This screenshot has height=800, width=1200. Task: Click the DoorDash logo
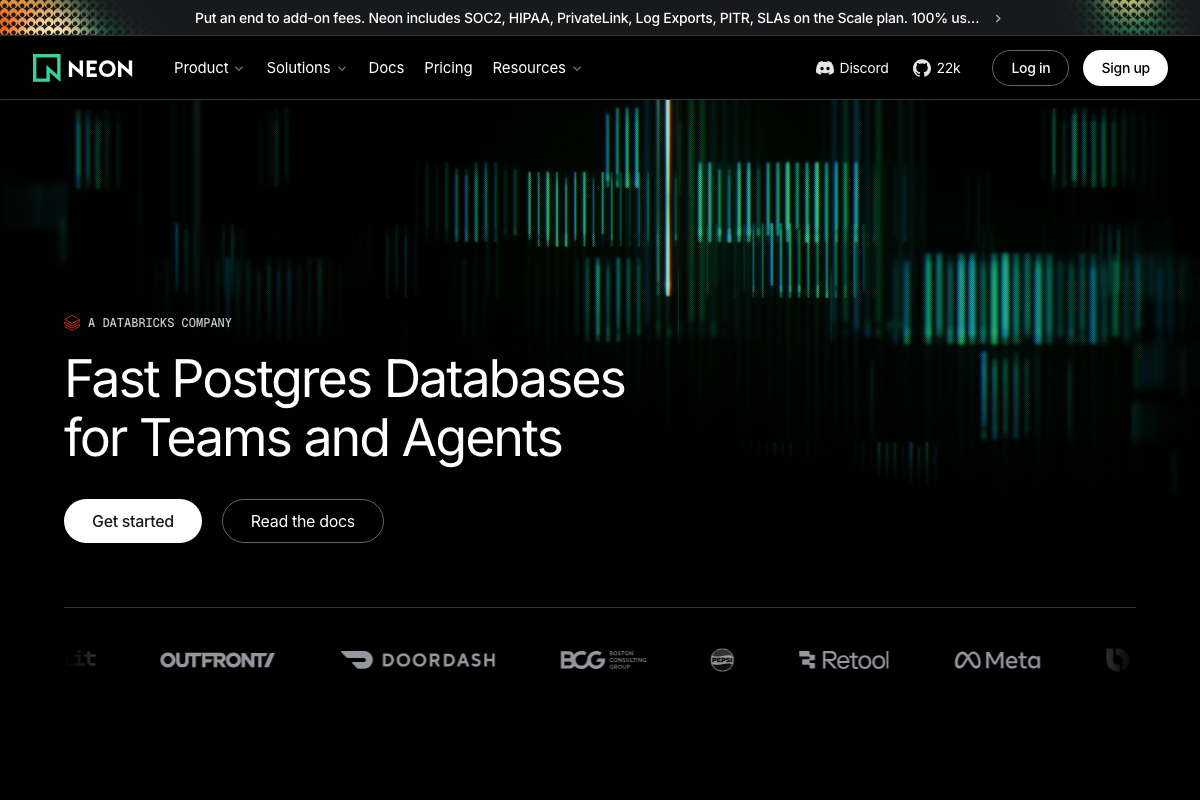(x=418, y=660)
